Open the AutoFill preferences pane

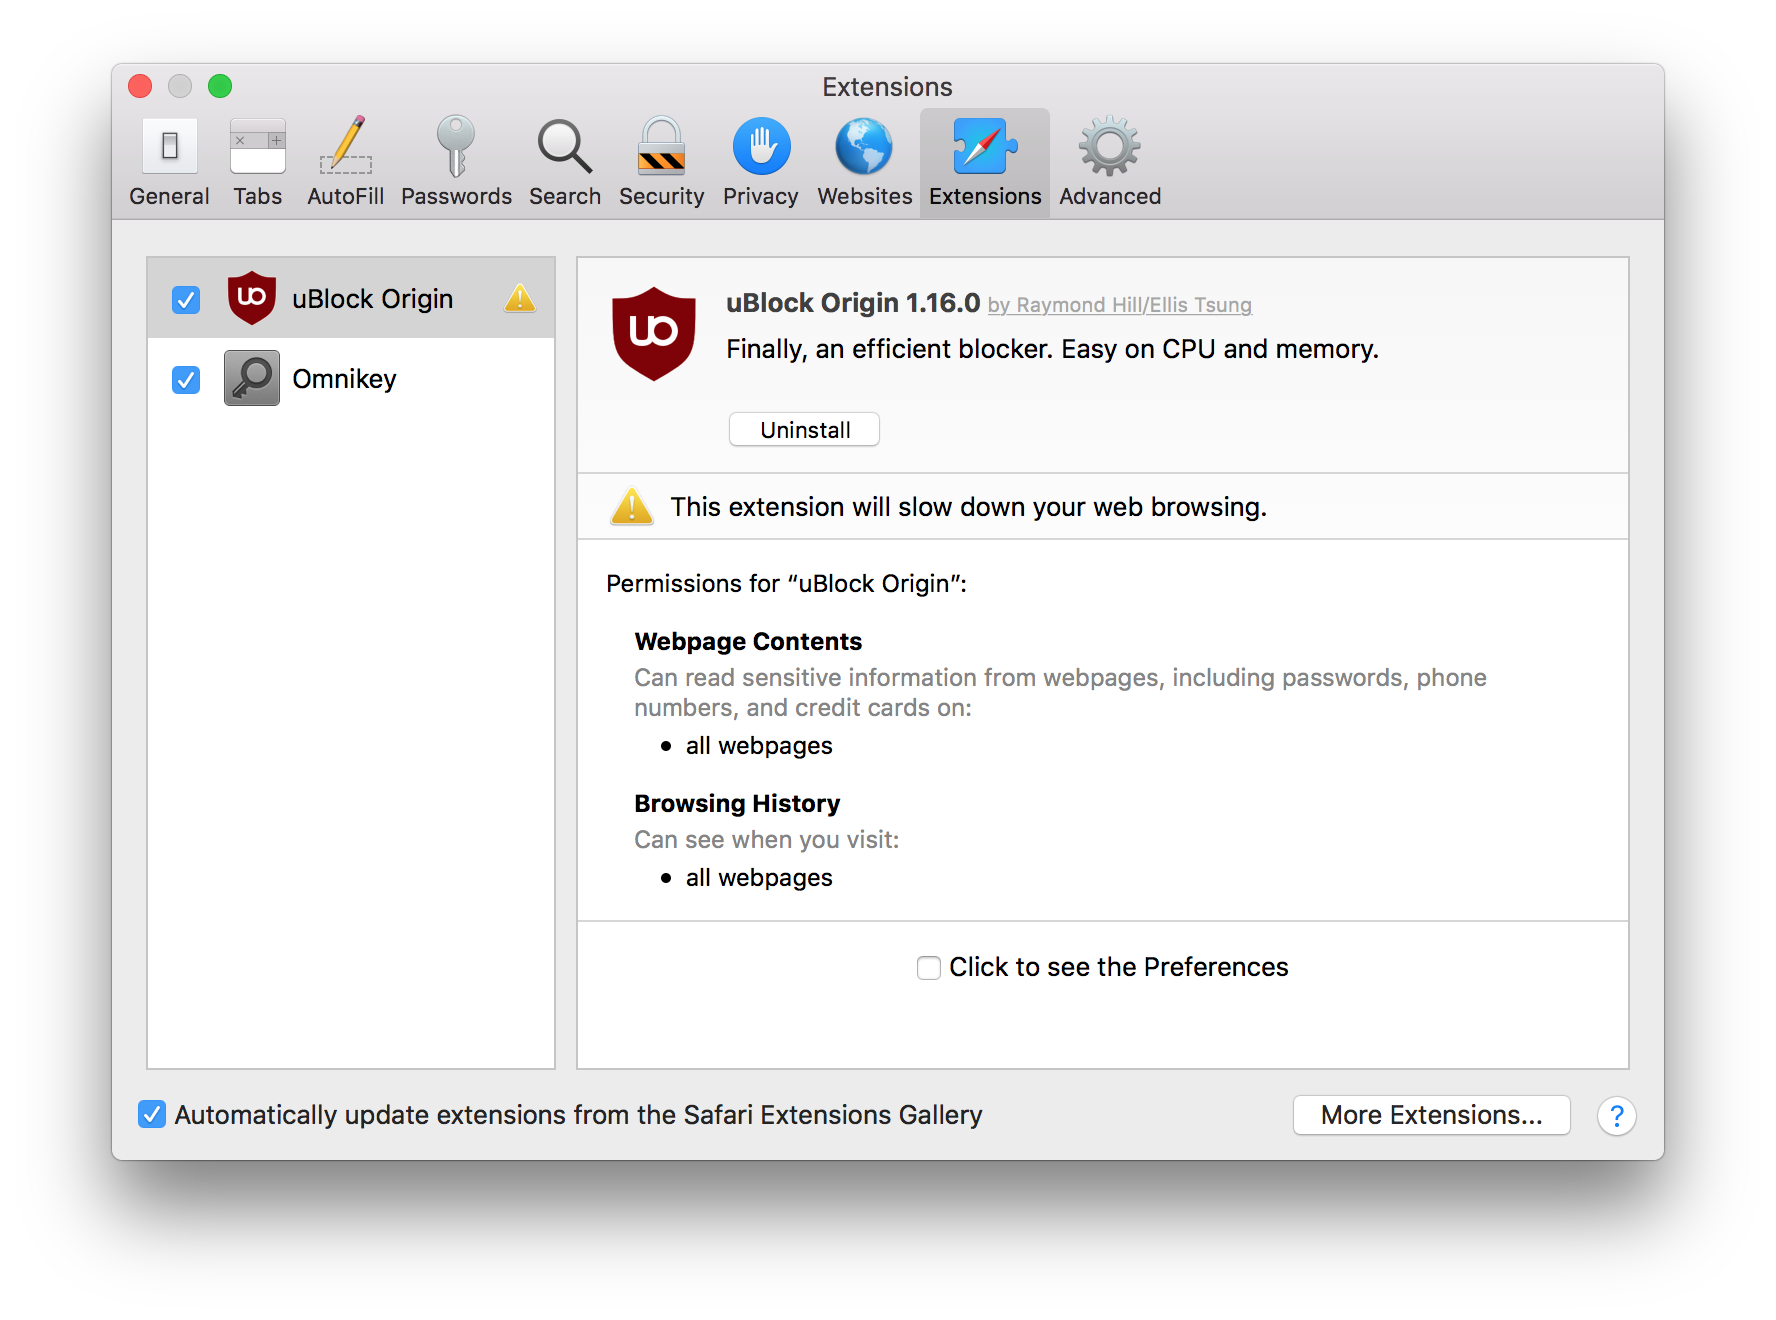pos(345,162)
